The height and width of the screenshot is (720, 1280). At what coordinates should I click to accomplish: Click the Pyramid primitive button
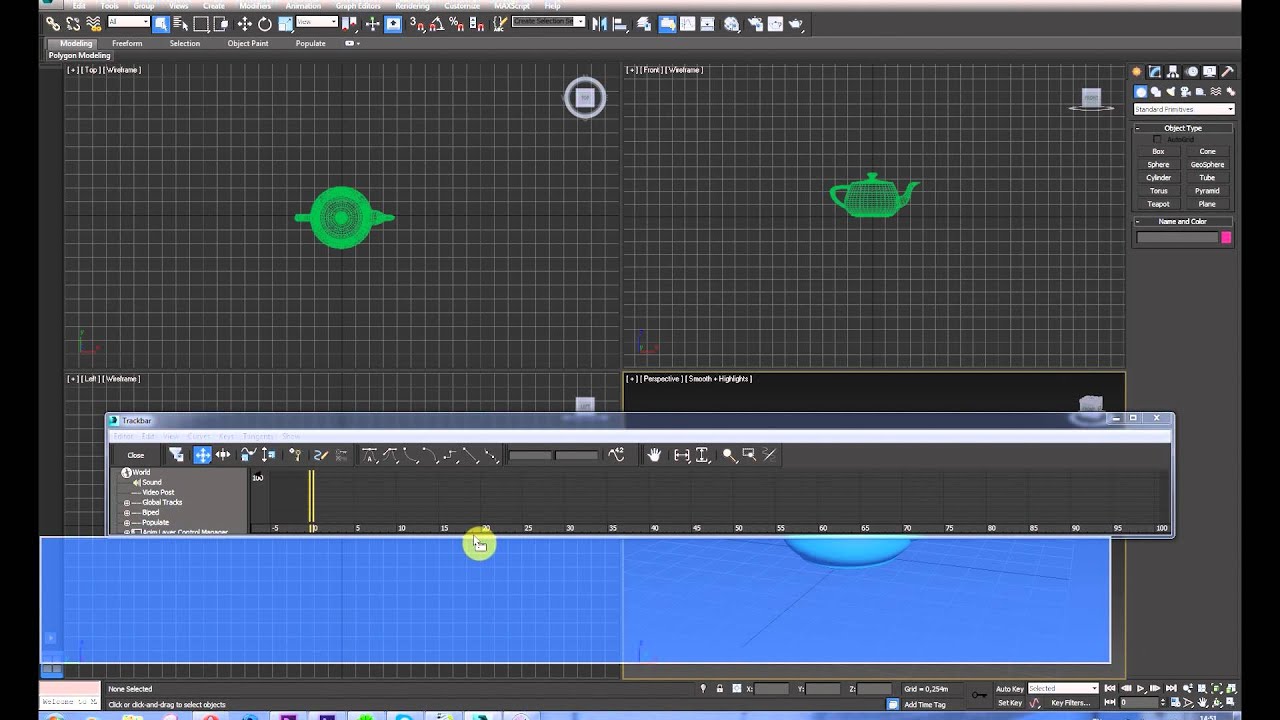click(x=1207, y=190)
